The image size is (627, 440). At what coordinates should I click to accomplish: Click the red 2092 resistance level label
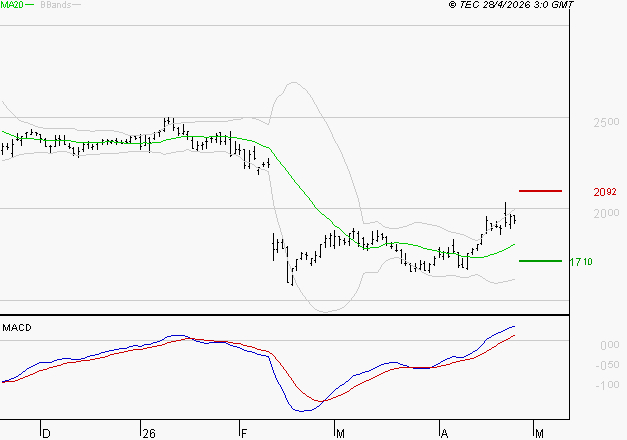click(605, 192)
